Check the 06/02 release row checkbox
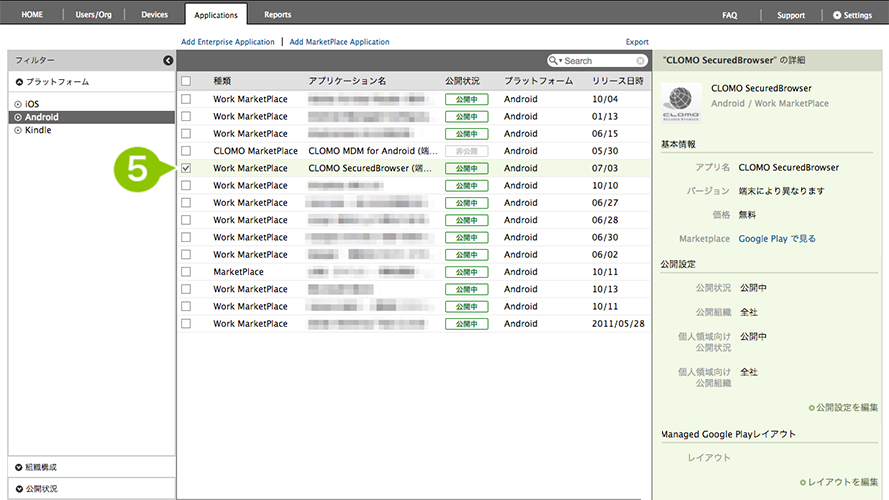The image size is (889, 500). coord(186,255)
